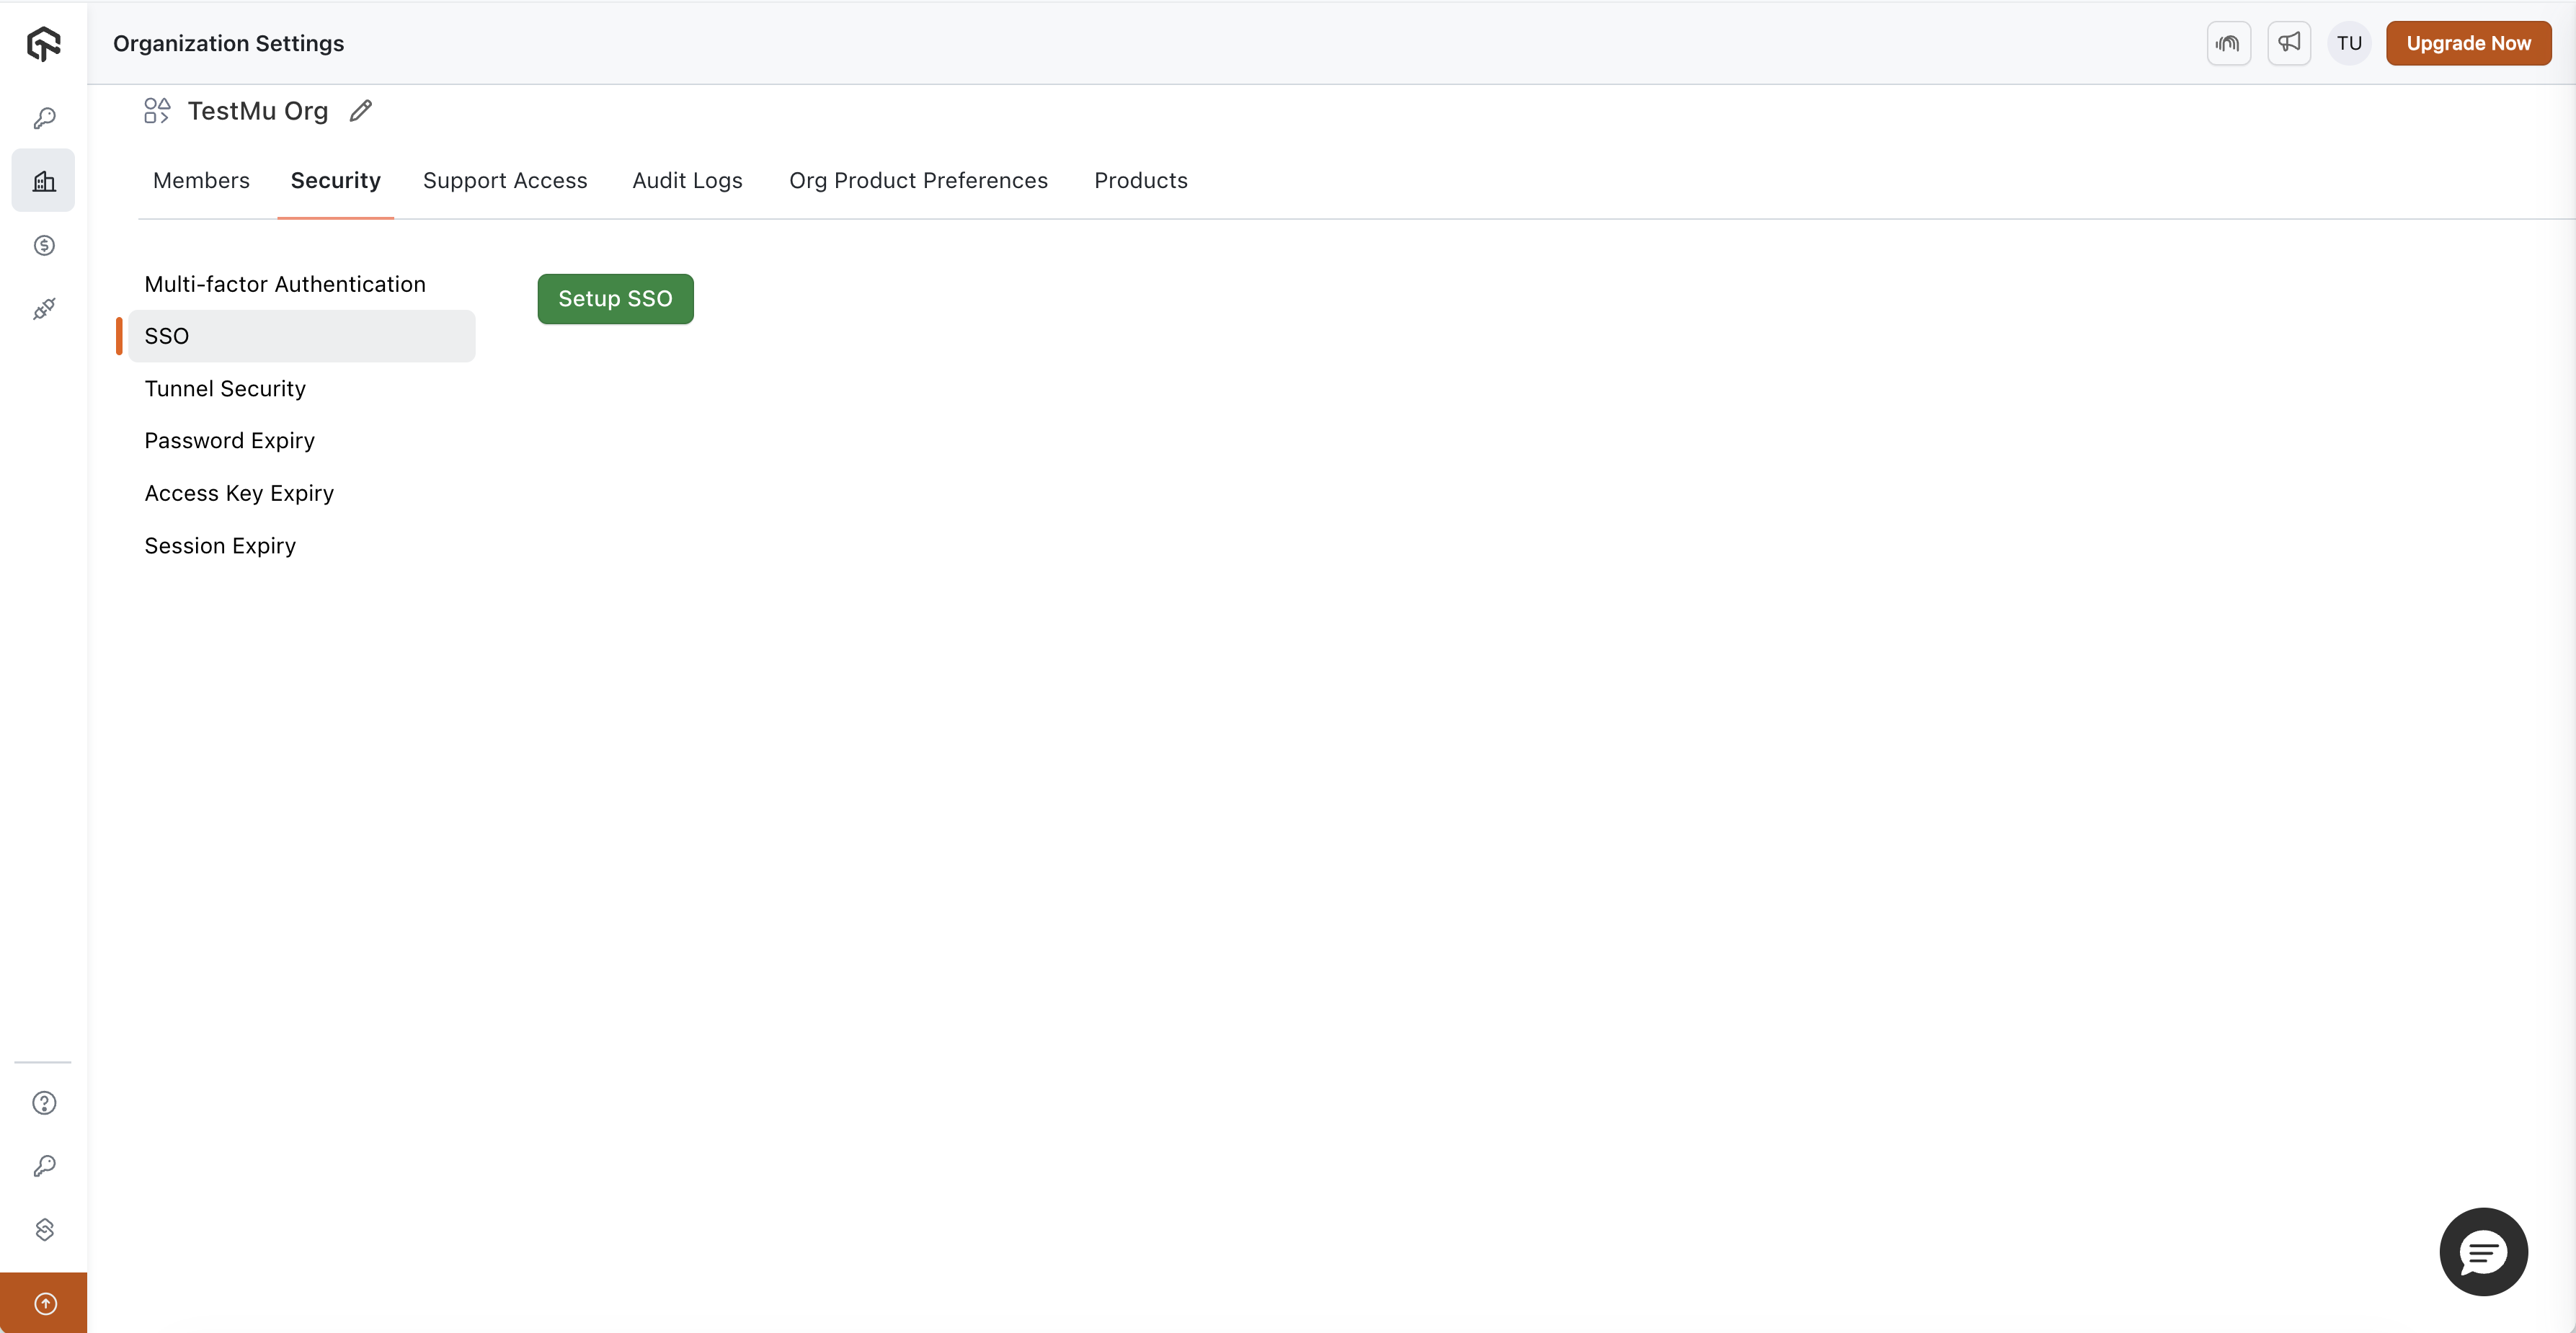This screenshot has width=2576, height=1333.
Task: Open the chat support bubble
Action: pos(2483,1251)
